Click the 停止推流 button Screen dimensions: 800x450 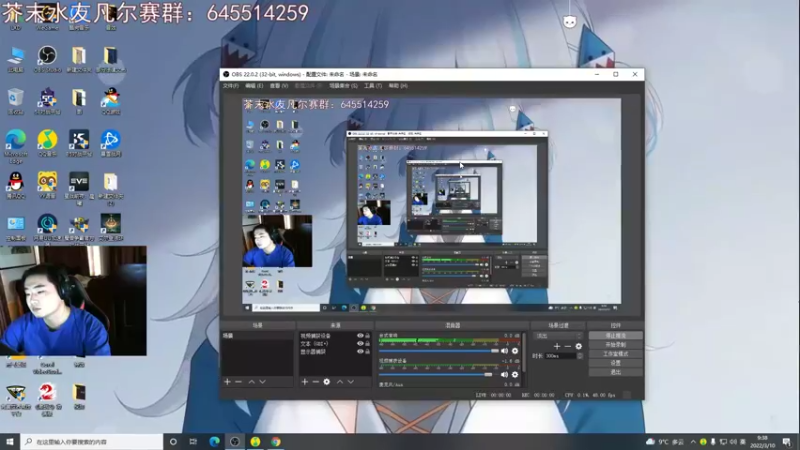coord(616,336)
